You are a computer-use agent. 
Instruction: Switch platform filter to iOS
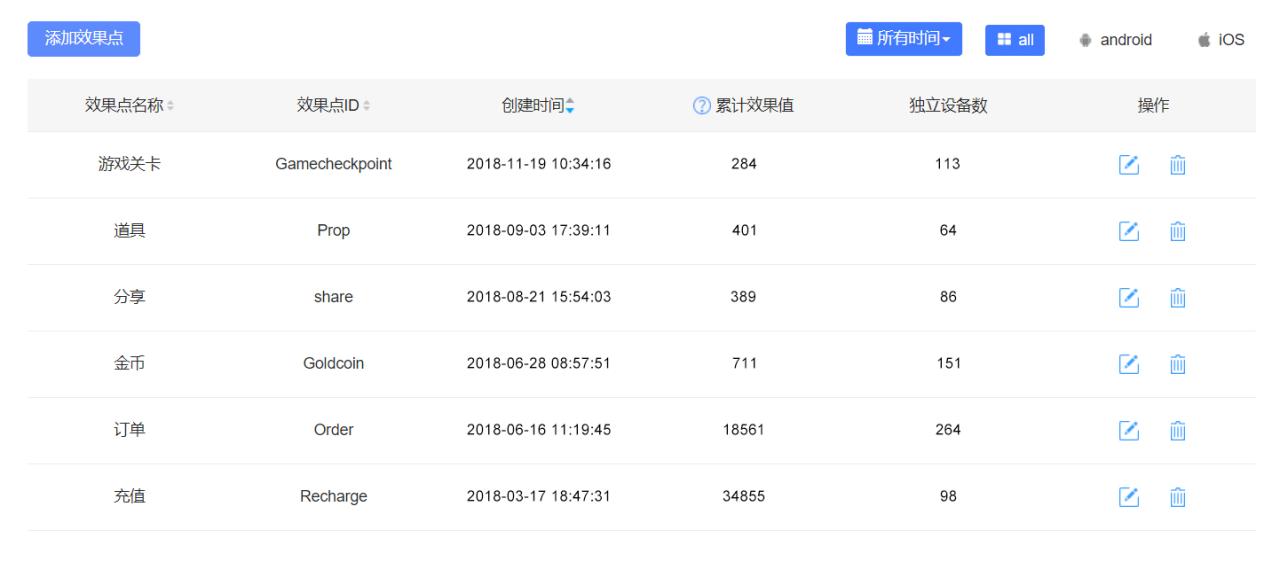[x=1221, y=40]
